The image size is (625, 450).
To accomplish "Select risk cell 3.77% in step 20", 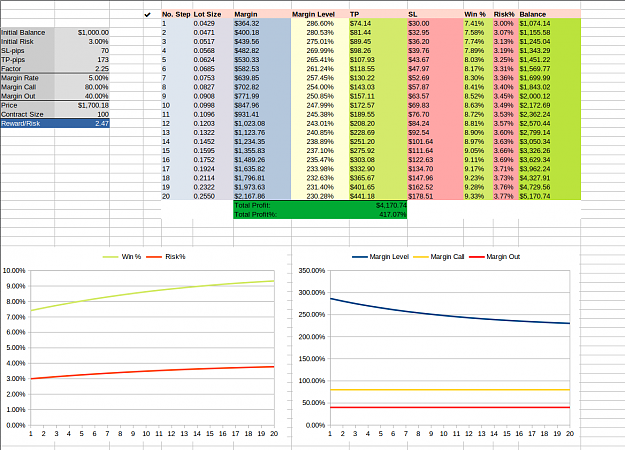I will 505,196.
